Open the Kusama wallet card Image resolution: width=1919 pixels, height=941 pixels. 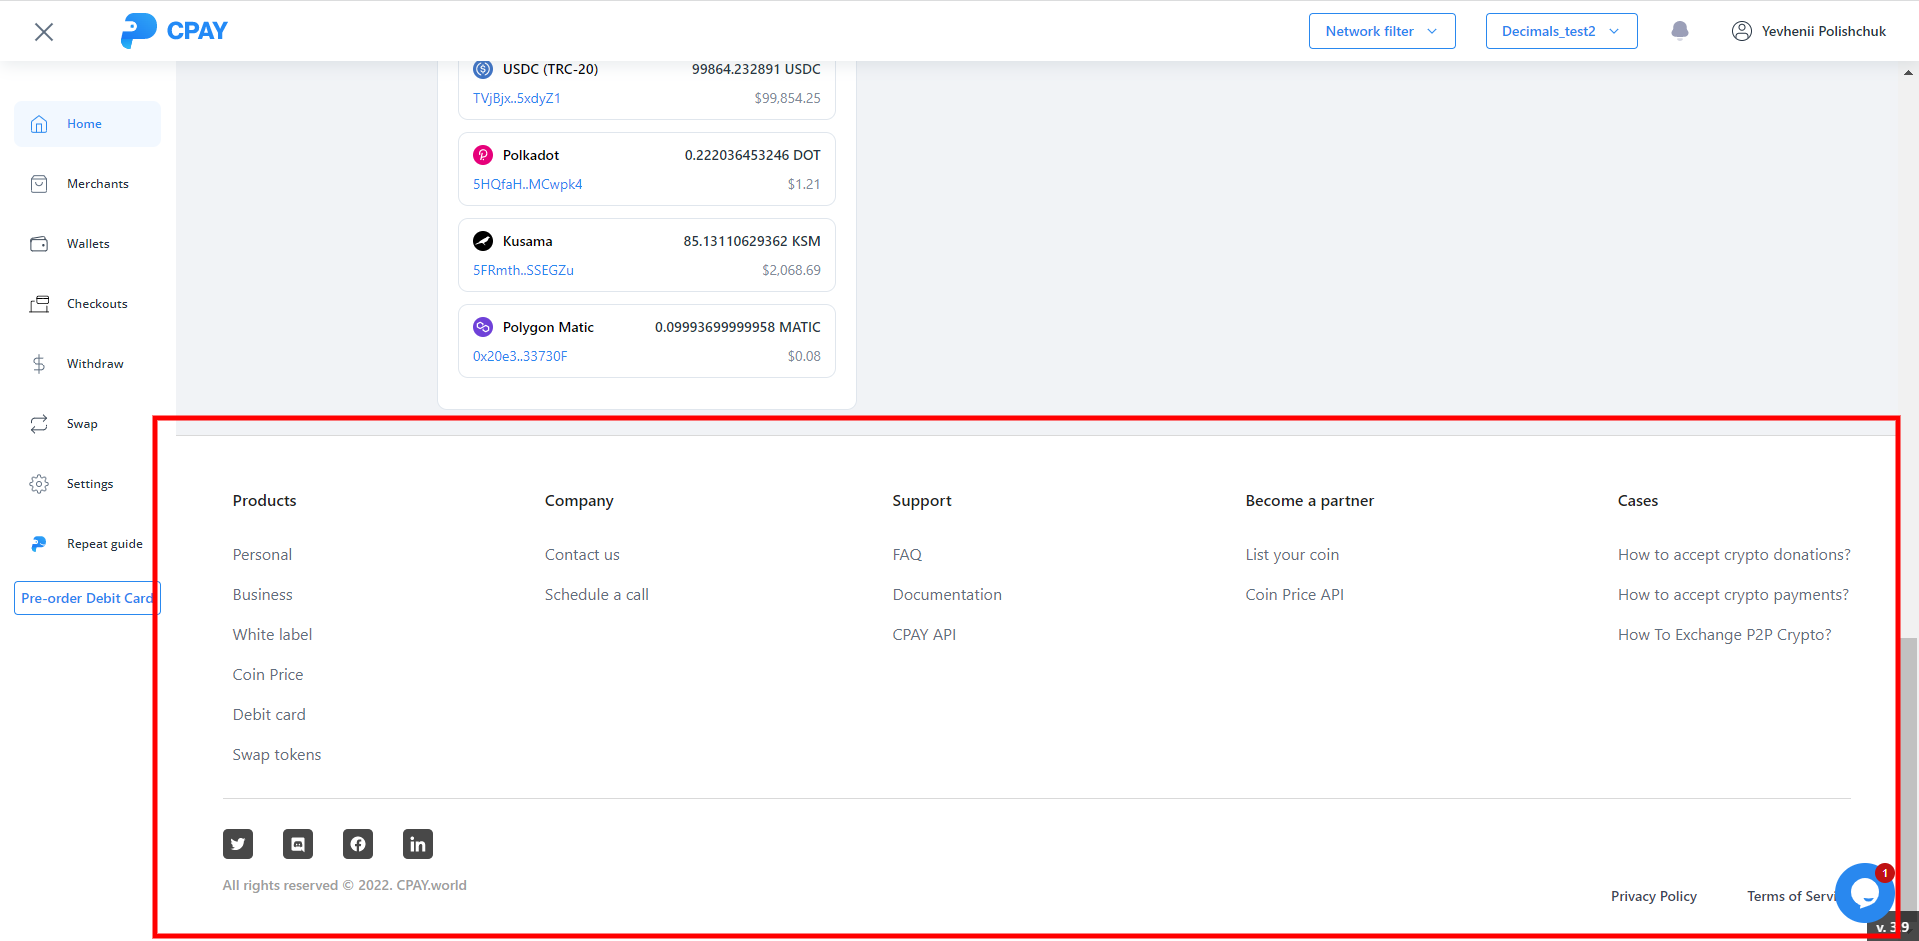tap(646, 255)
